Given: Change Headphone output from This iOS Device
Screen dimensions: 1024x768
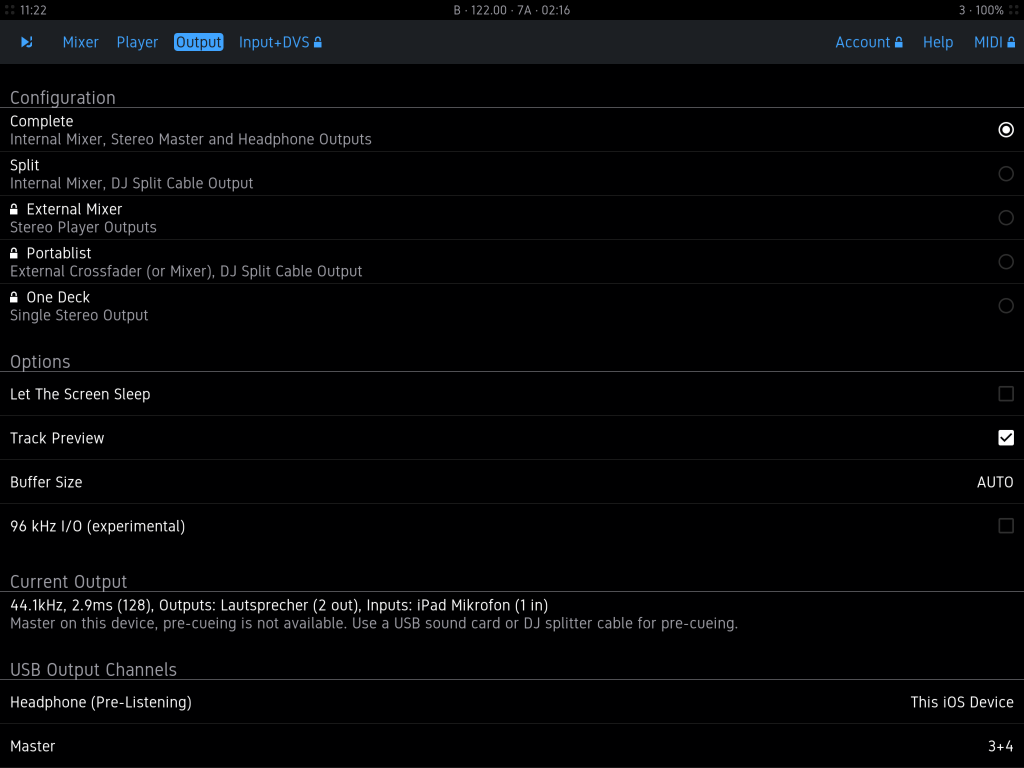Looking at the screenshot, I should pyautogui.click(x=961, y=702).
